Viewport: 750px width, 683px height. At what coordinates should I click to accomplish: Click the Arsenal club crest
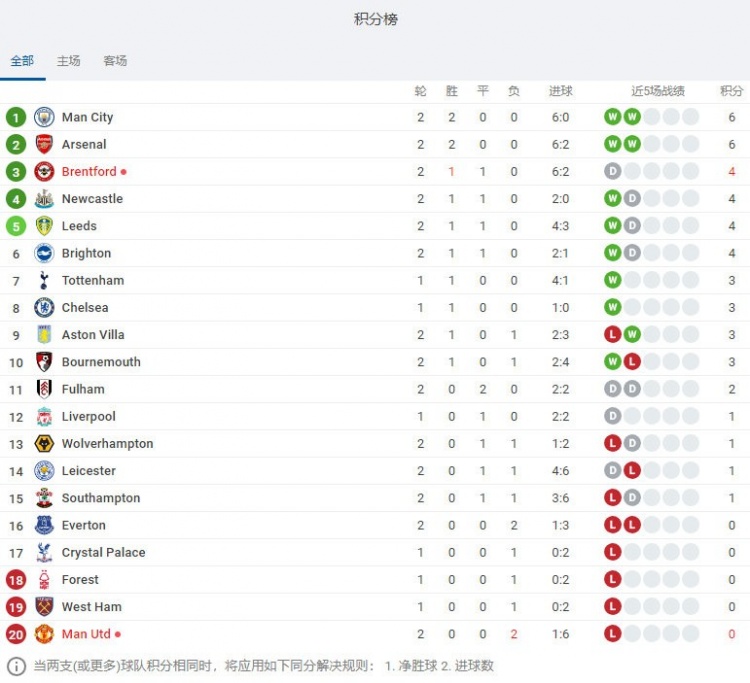(44, 144)
